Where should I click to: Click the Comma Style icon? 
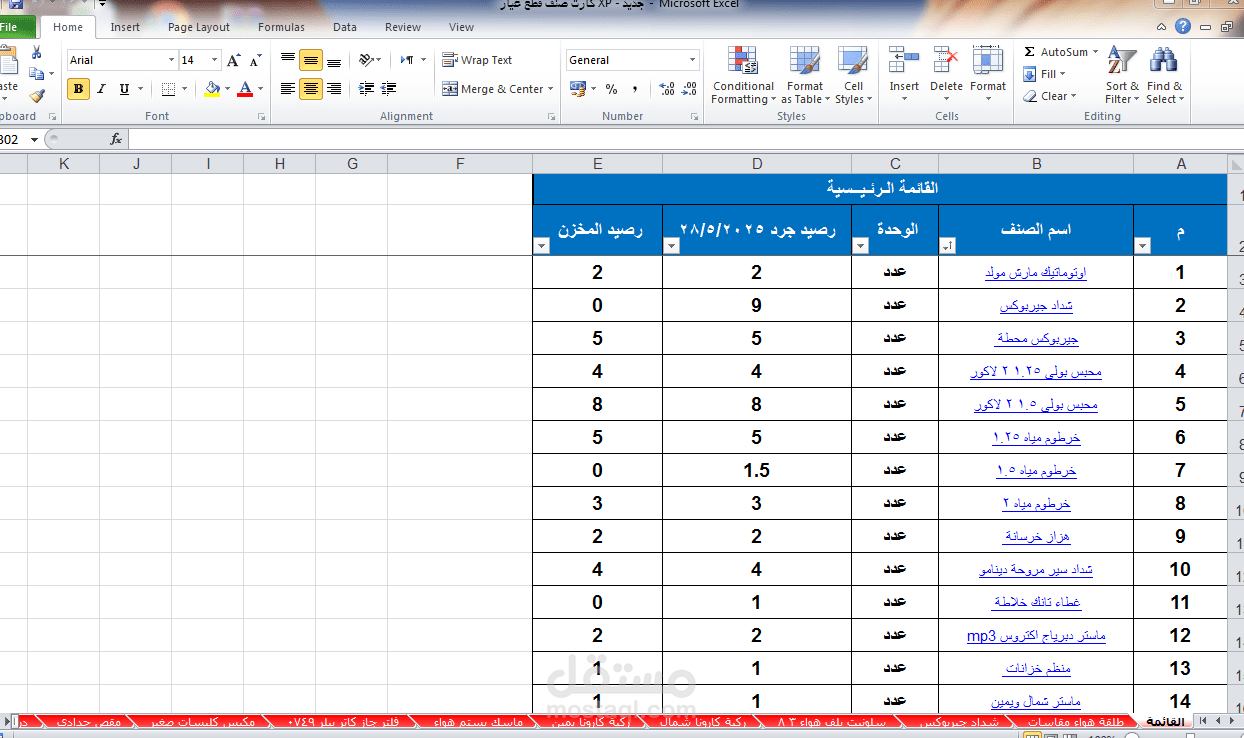634,89
